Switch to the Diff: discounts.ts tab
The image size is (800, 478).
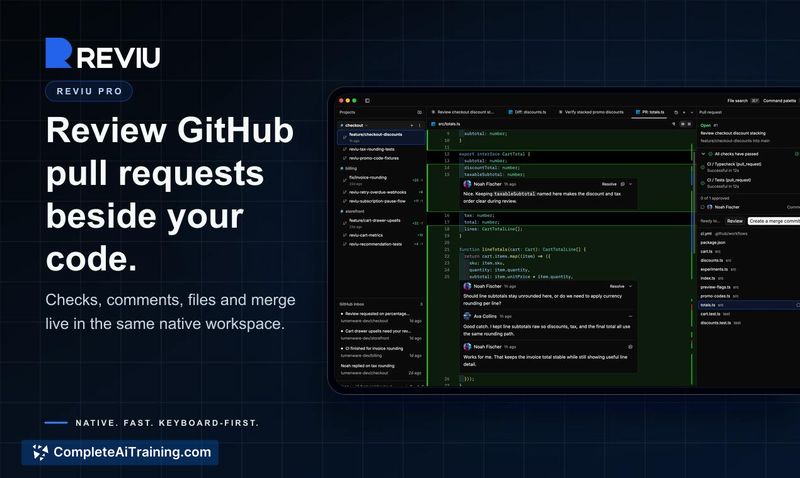click(x=527, y=112)
